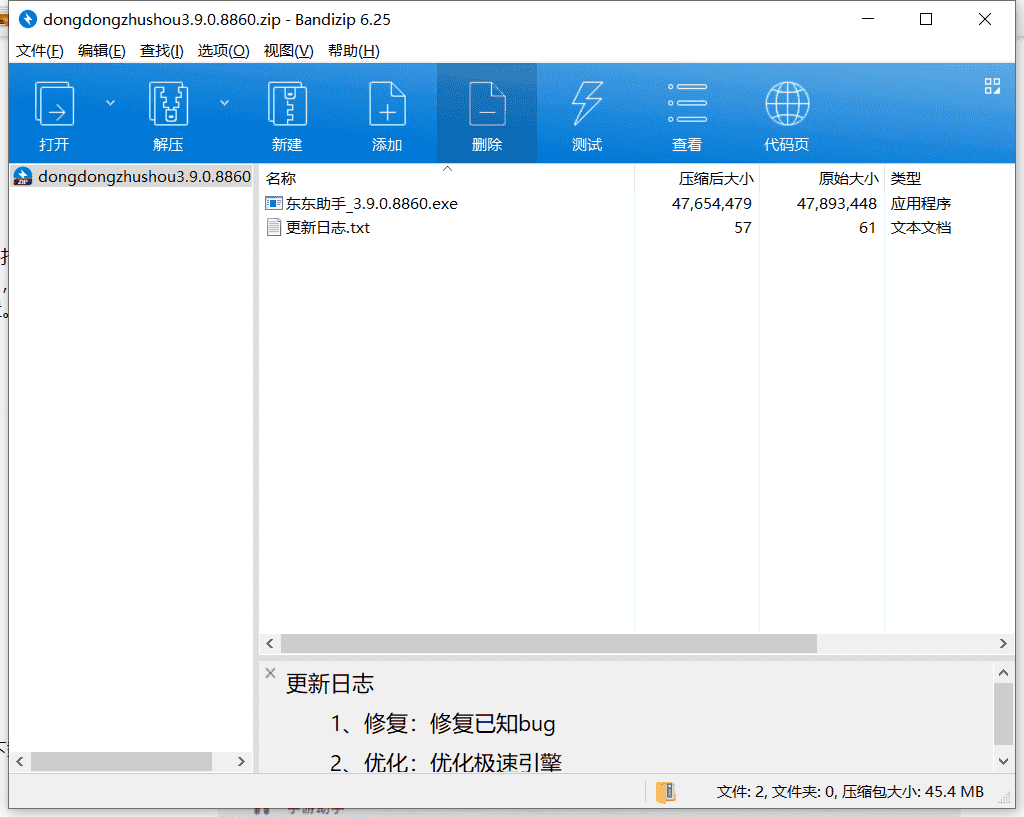Screen dimensions: 1024x817
Task: Select file 更新日志.txt
Action: [328, 227]
